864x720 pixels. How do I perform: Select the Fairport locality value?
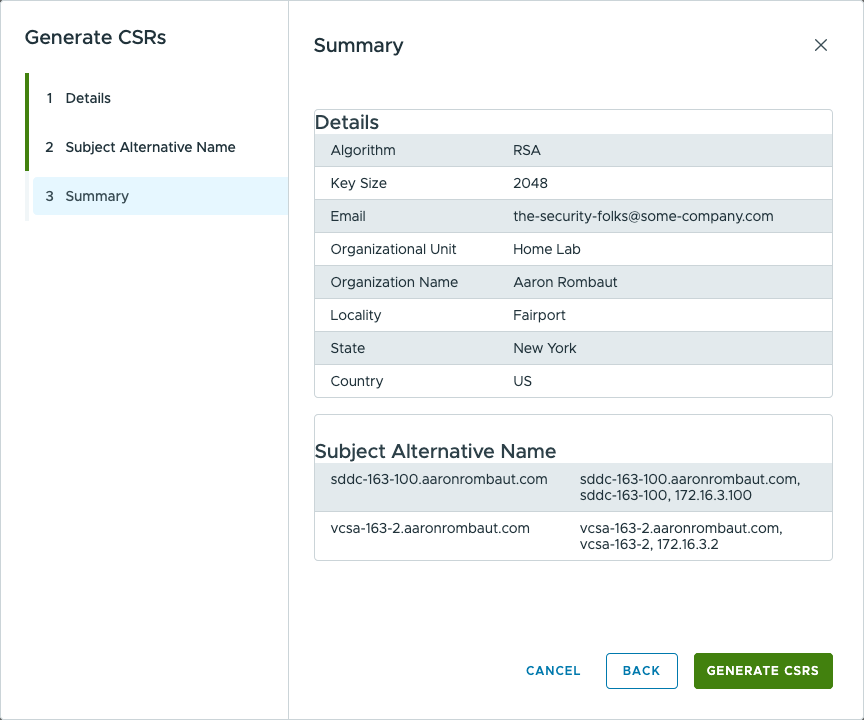coord(539,315)
